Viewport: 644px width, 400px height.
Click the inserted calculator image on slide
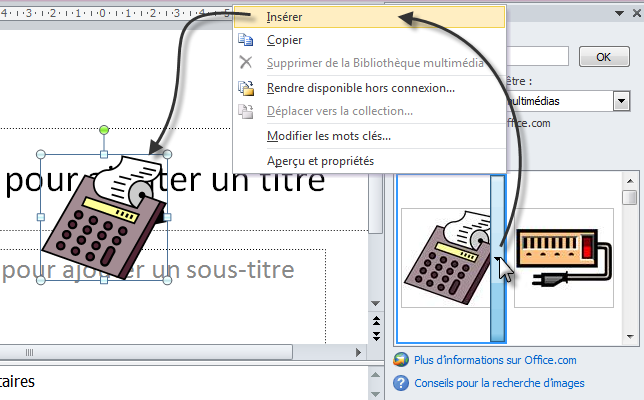(x=104, y=217)
